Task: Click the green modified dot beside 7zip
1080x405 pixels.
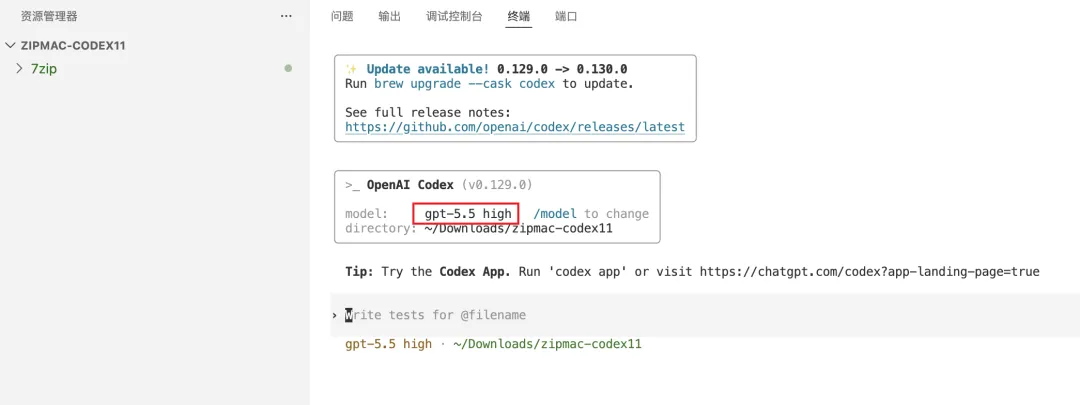Action: pos(288,68)
